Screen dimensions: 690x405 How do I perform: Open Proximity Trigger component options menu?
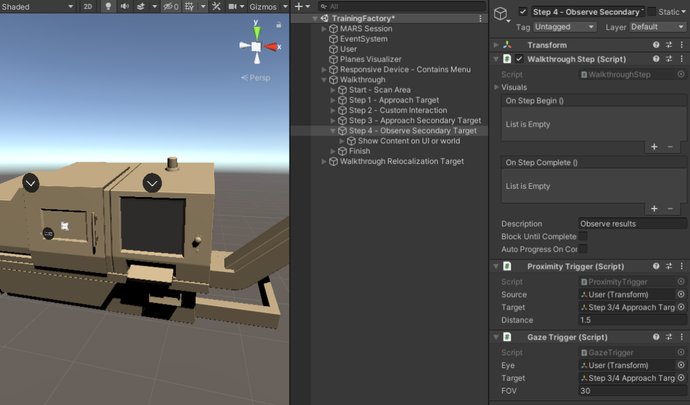click(x=682, y=266)
